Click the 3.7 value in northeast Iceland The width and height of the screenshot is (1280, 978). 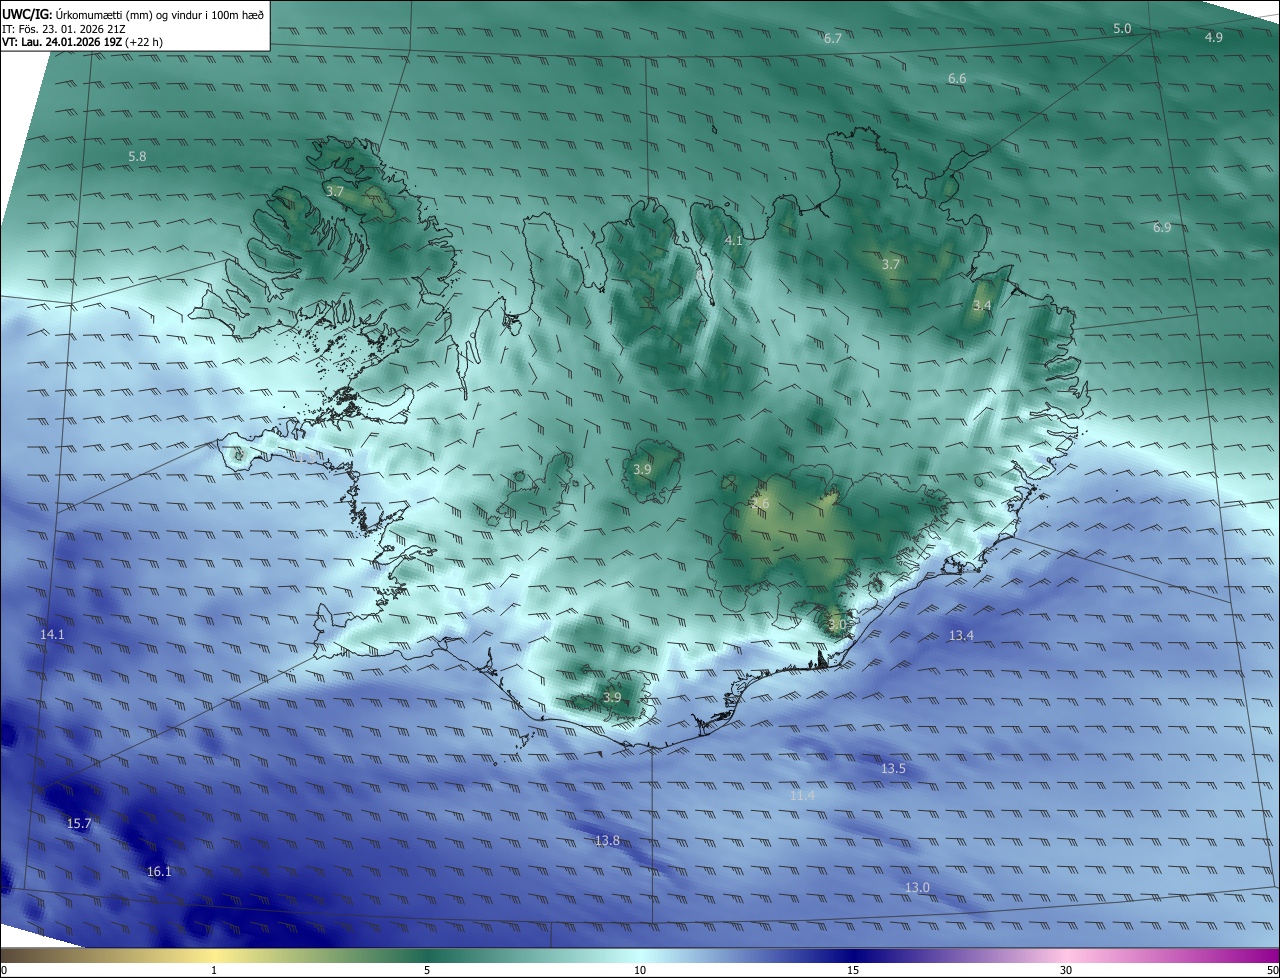[891, 265]
